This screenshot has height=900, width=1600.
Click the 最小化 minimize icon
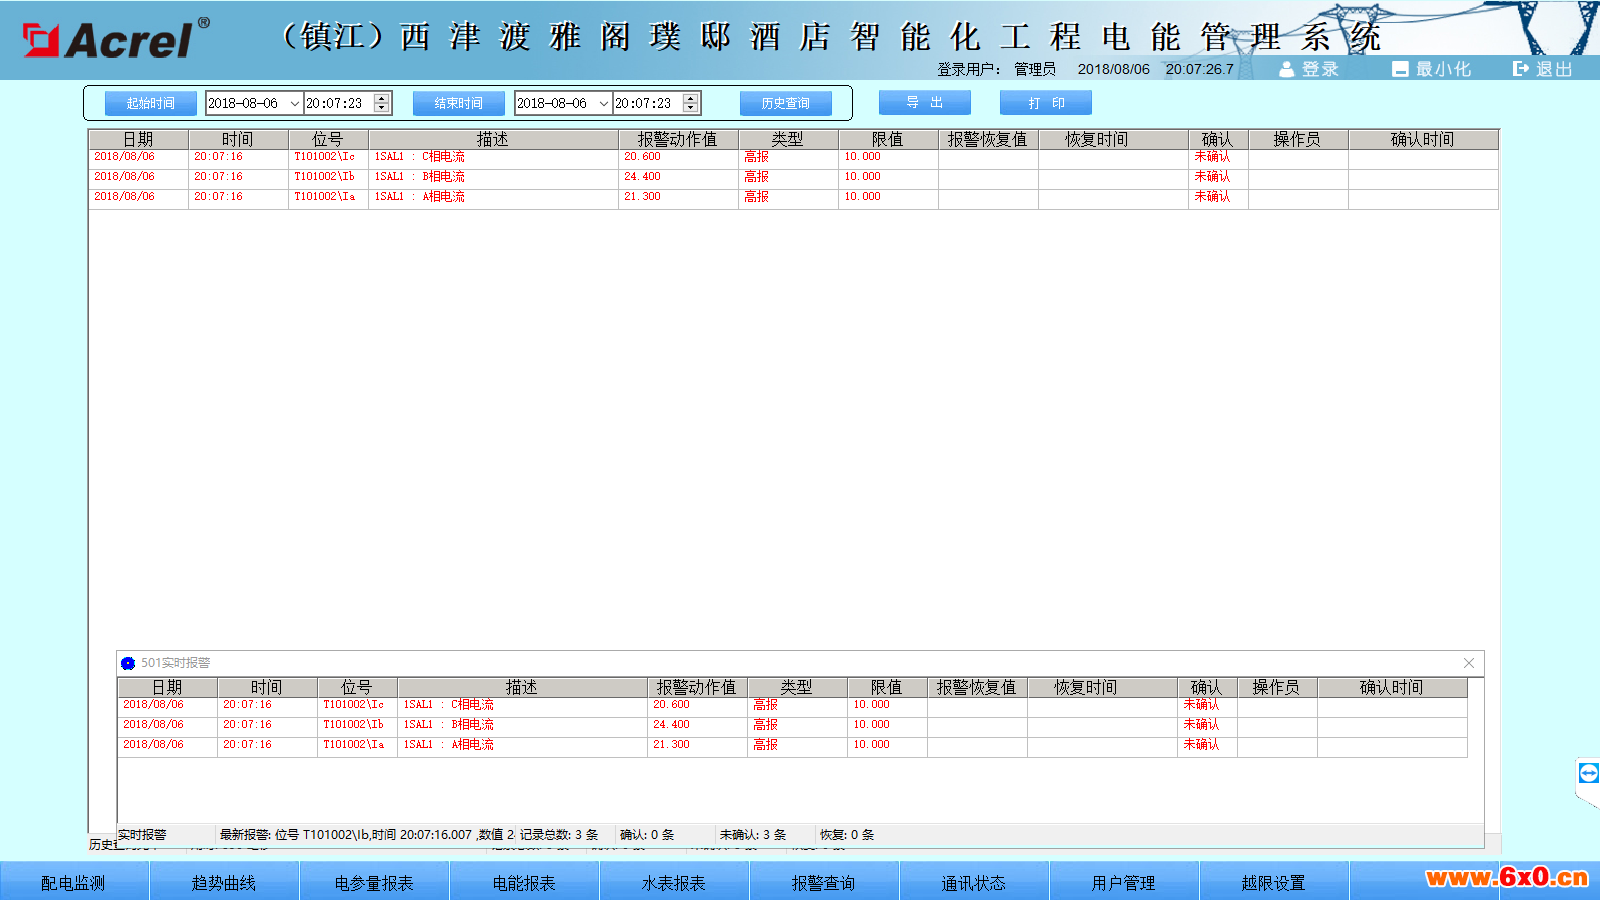click(1401, 69)
